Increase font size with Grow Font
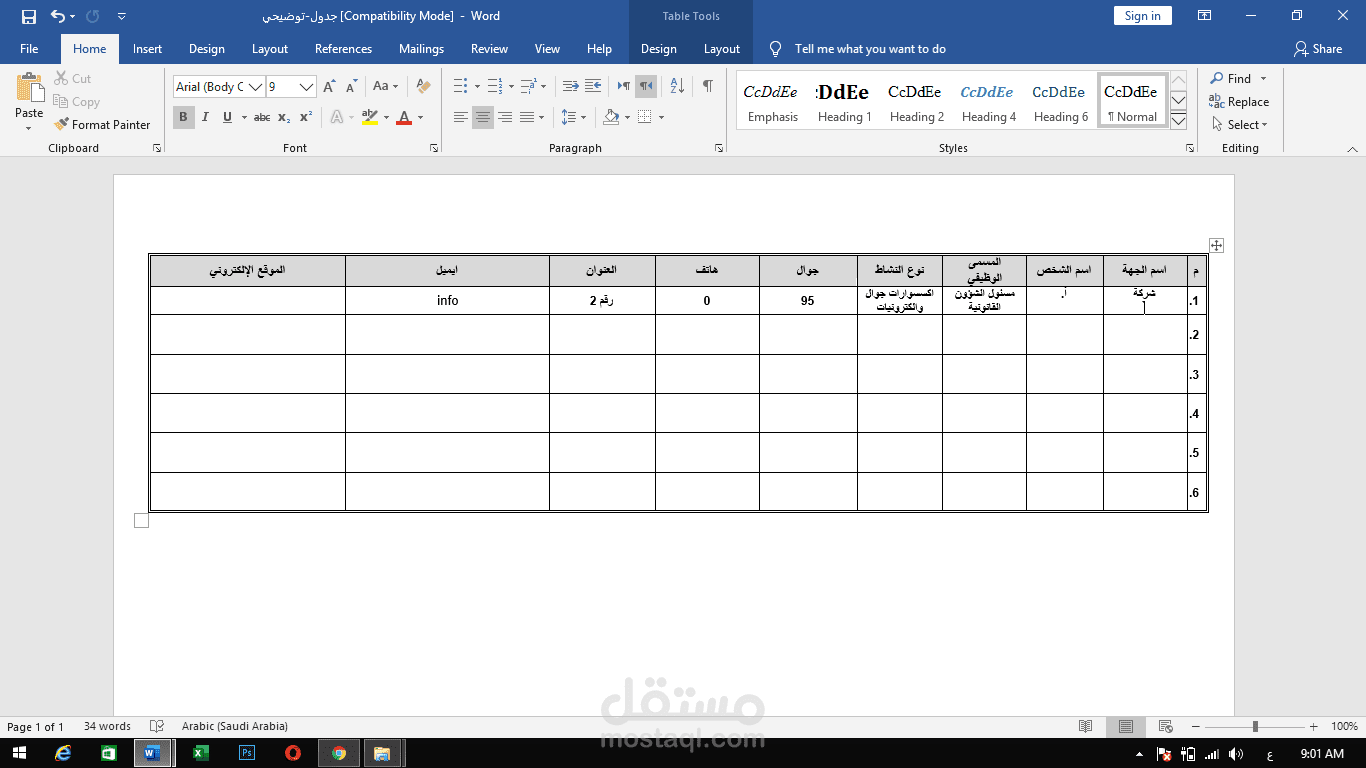1366x768 pixels. pyautogui.click(x=329, y=87)
